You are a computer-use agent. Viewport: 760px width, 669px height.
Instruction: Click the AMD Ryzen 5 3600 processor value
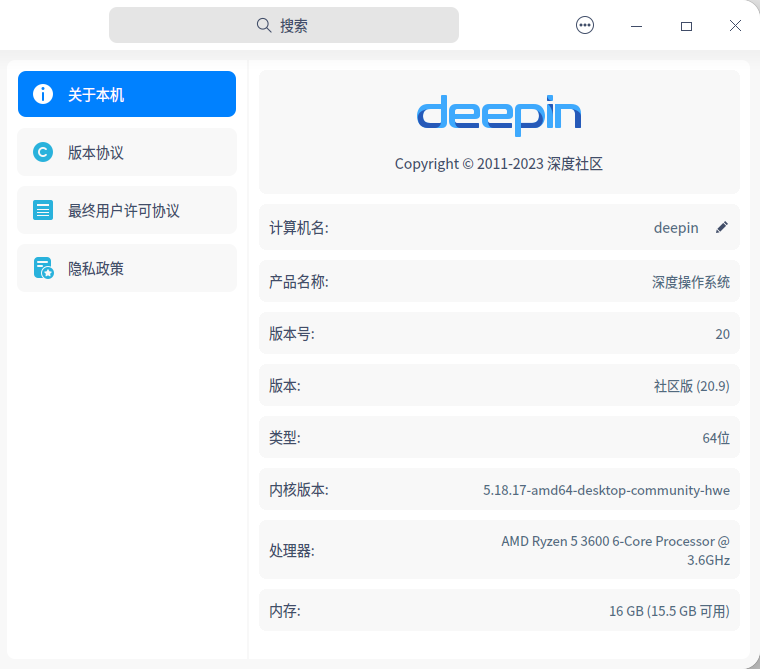coord(616,550)
